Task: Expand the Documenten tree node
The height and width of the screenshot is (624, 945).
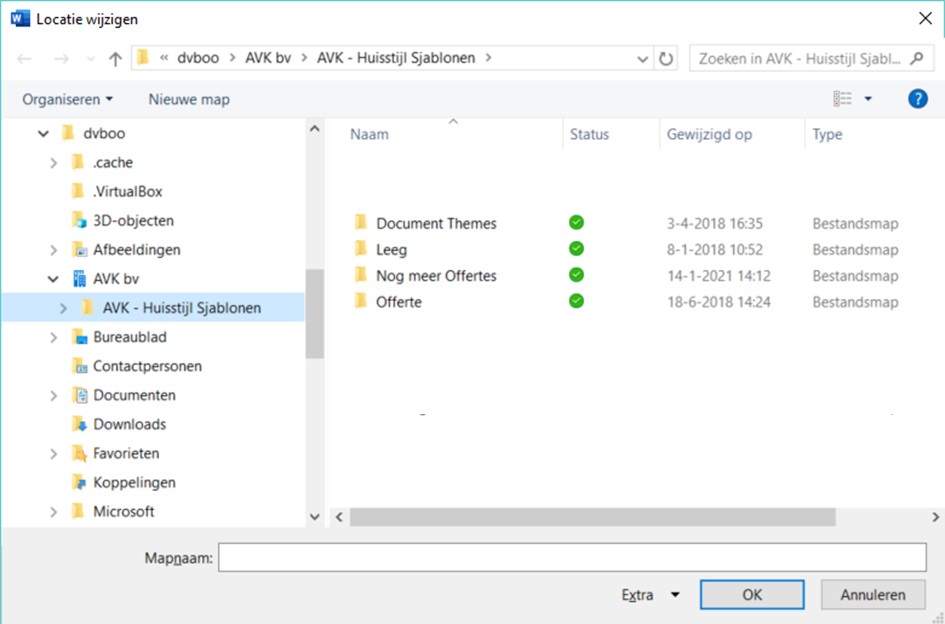Action: pyautogui.click(x=54, y=396)
